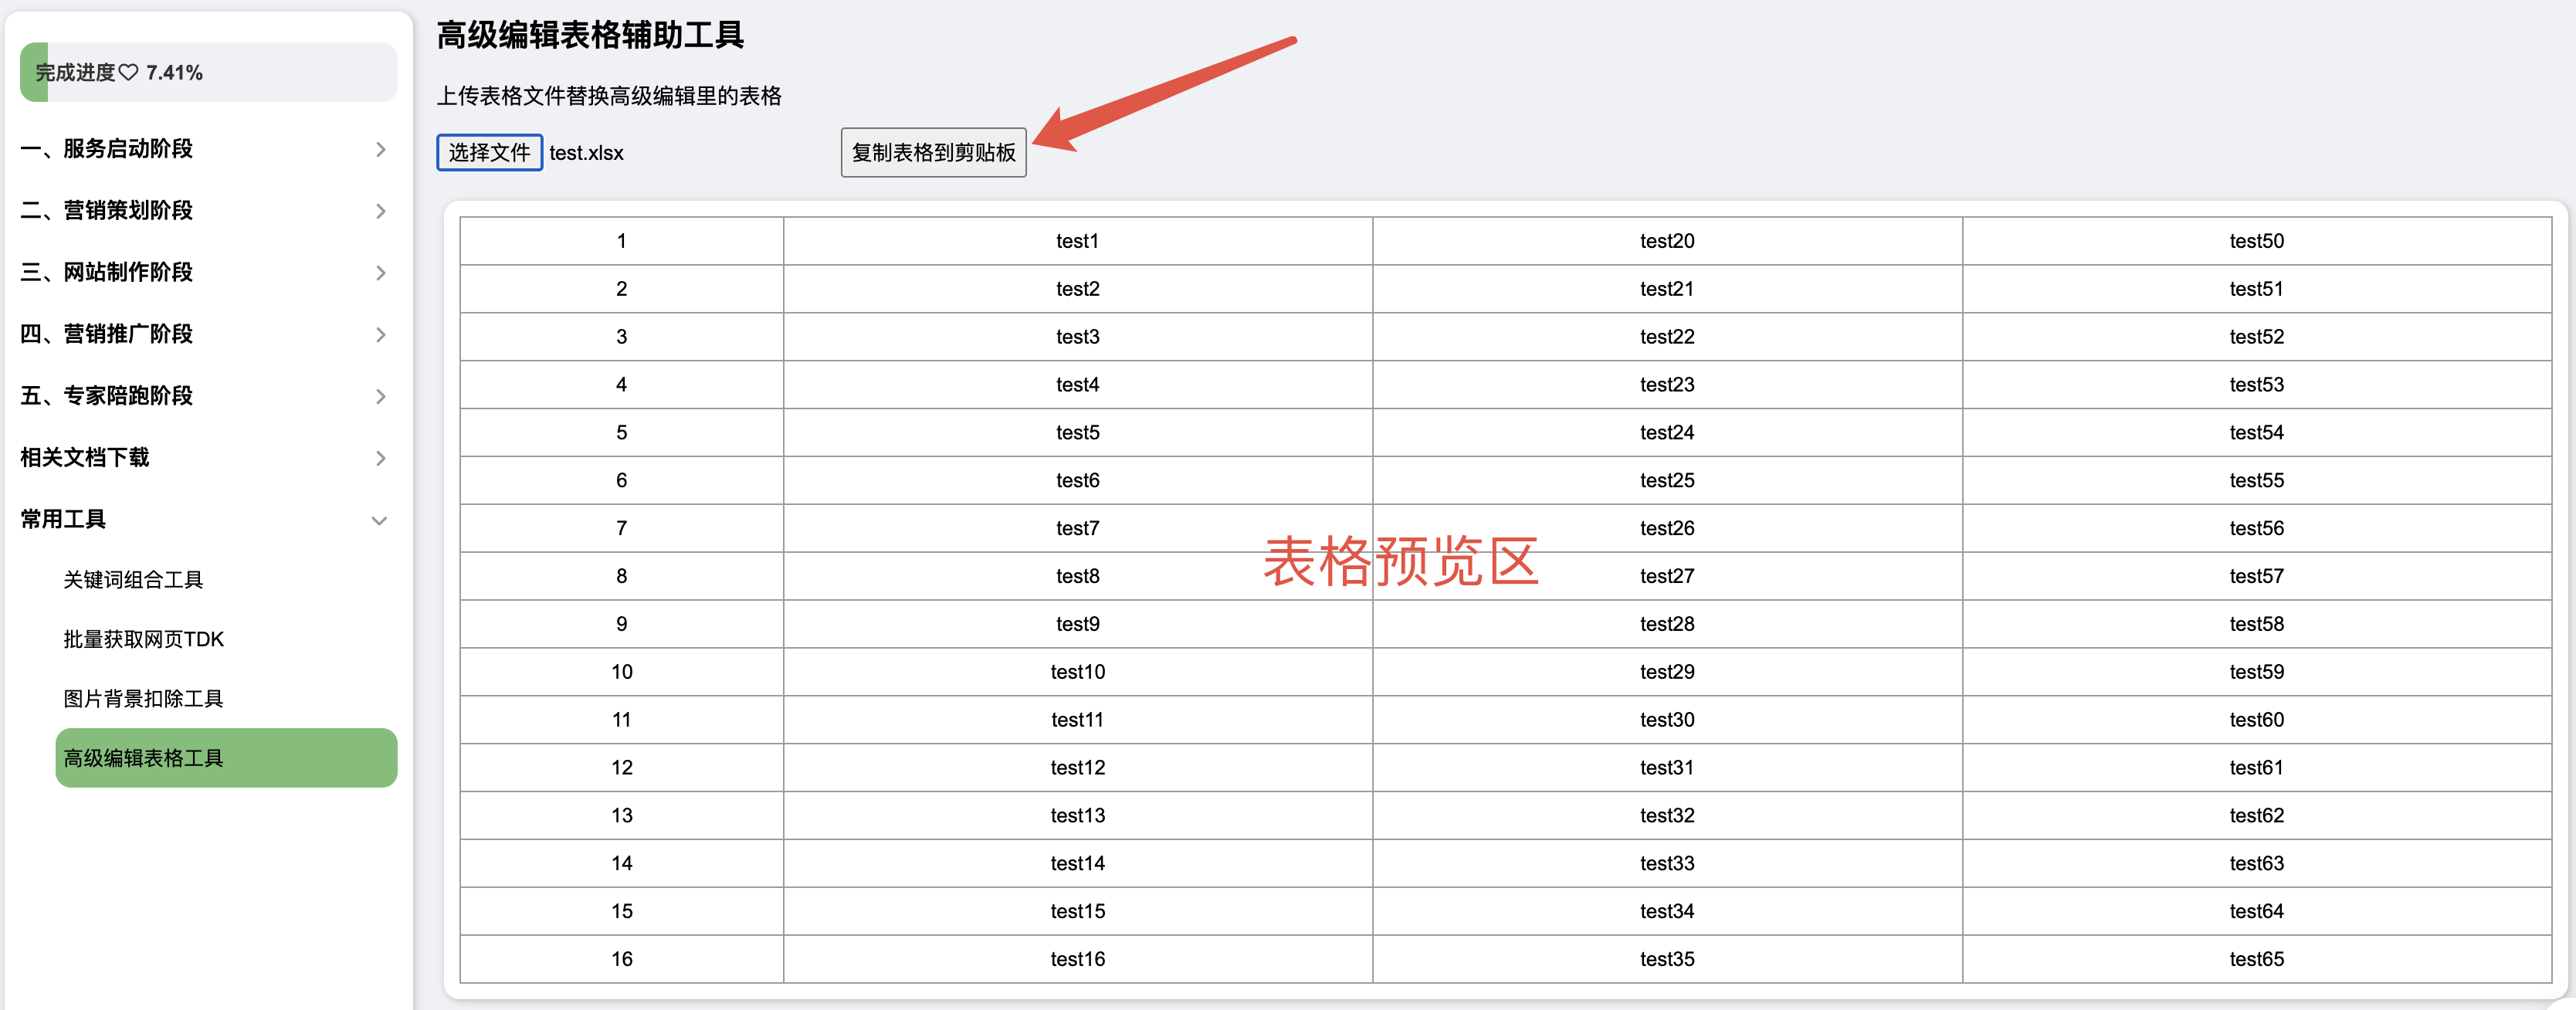
Task: Click table cell test57
Action: (2257, 576)
